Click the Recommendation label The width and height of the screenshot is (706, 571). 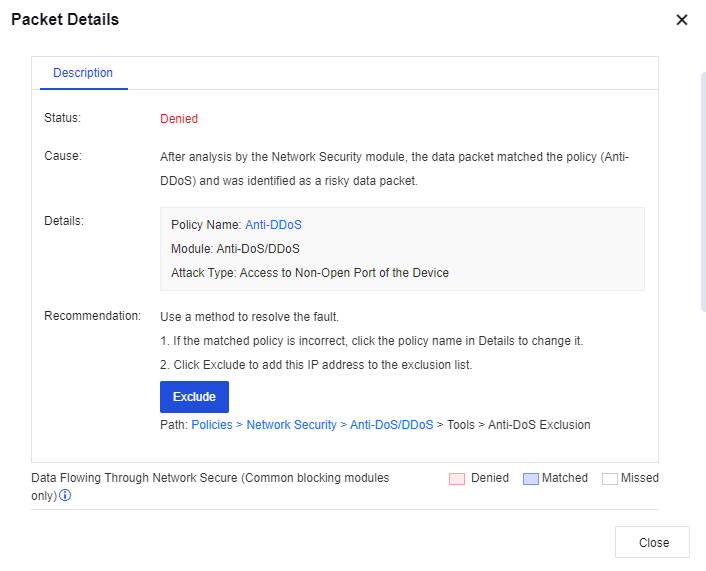coord(92,316)
